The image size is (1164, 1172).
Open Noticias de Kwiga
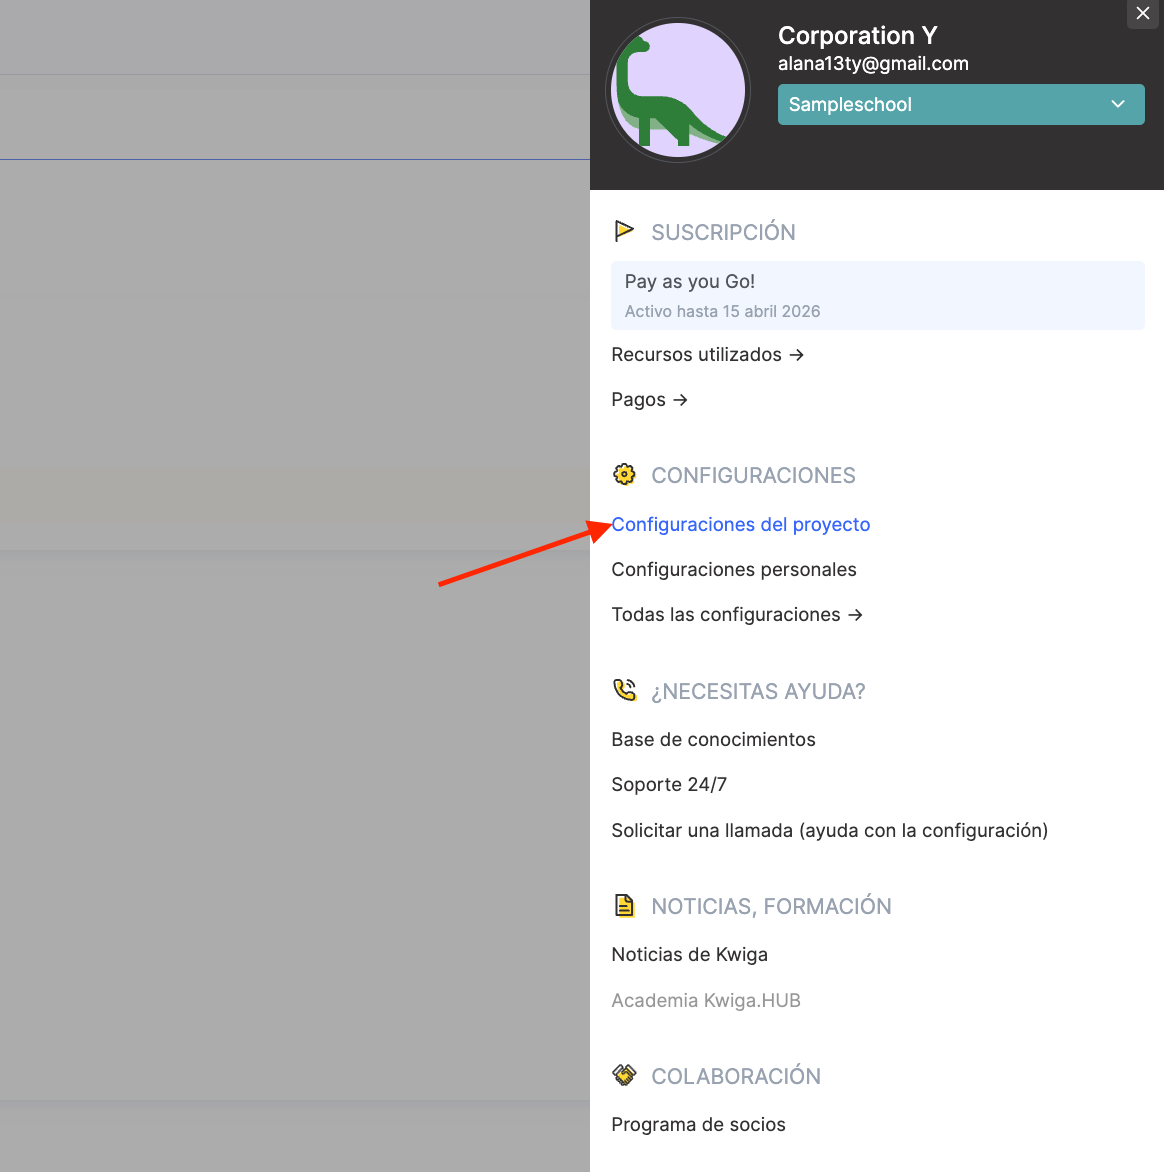click(689, 954)
